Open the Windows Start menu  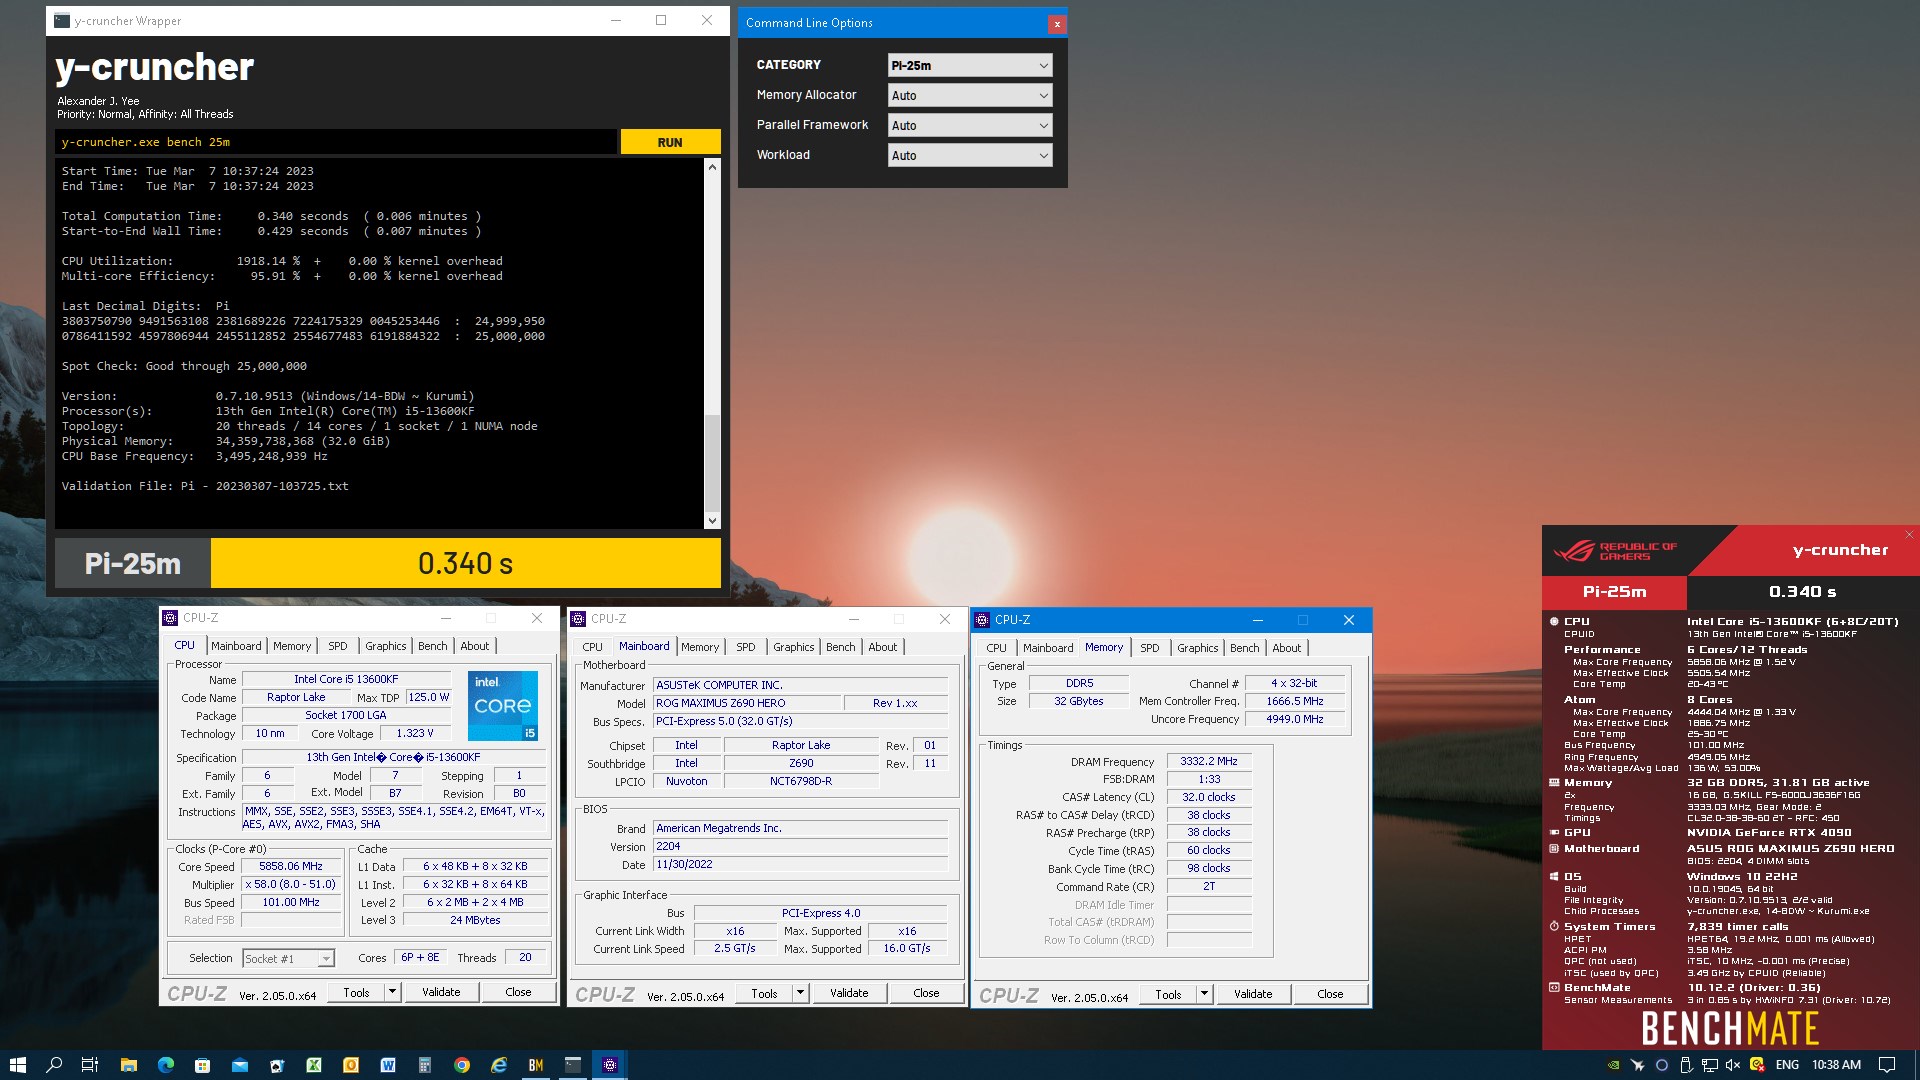(17, 1065)
